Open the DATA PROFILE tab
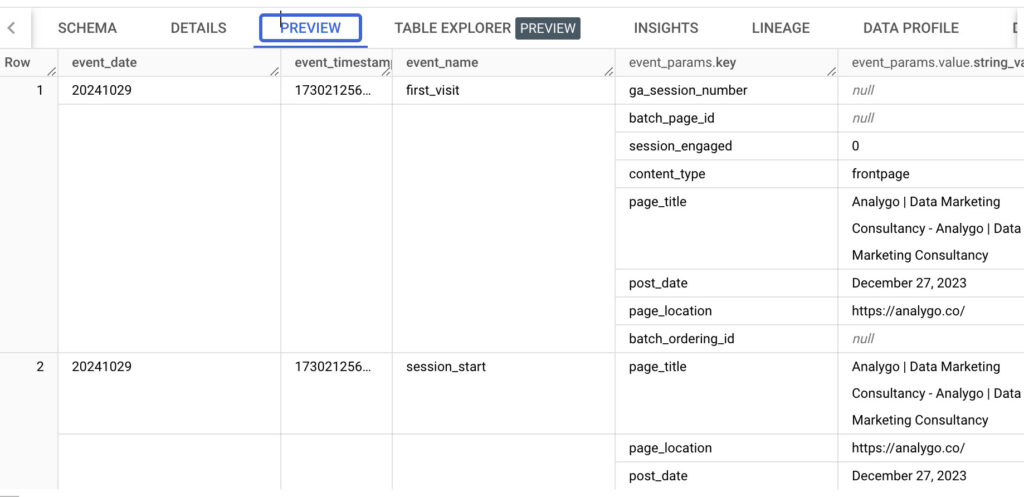 coord(910,28)
